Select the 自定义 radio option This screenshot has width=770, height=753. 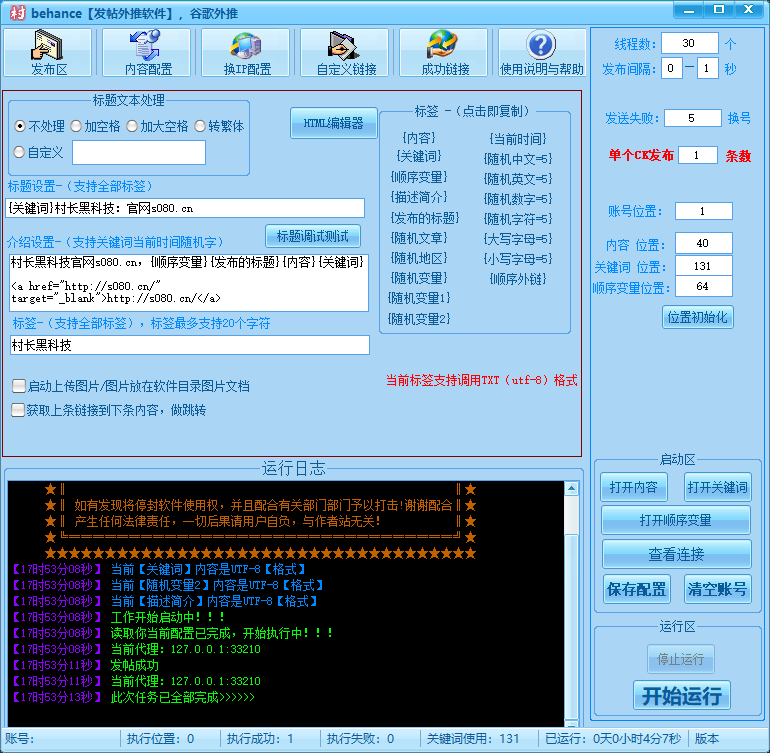point(20,152)
